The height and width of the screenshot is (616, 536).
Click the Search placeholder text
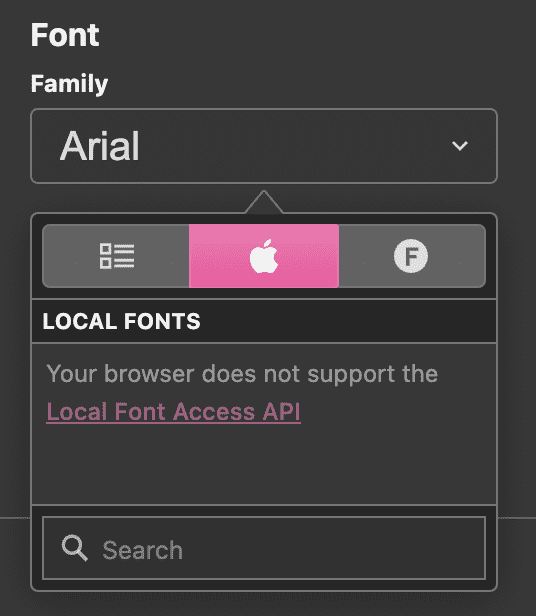[143, 550]
